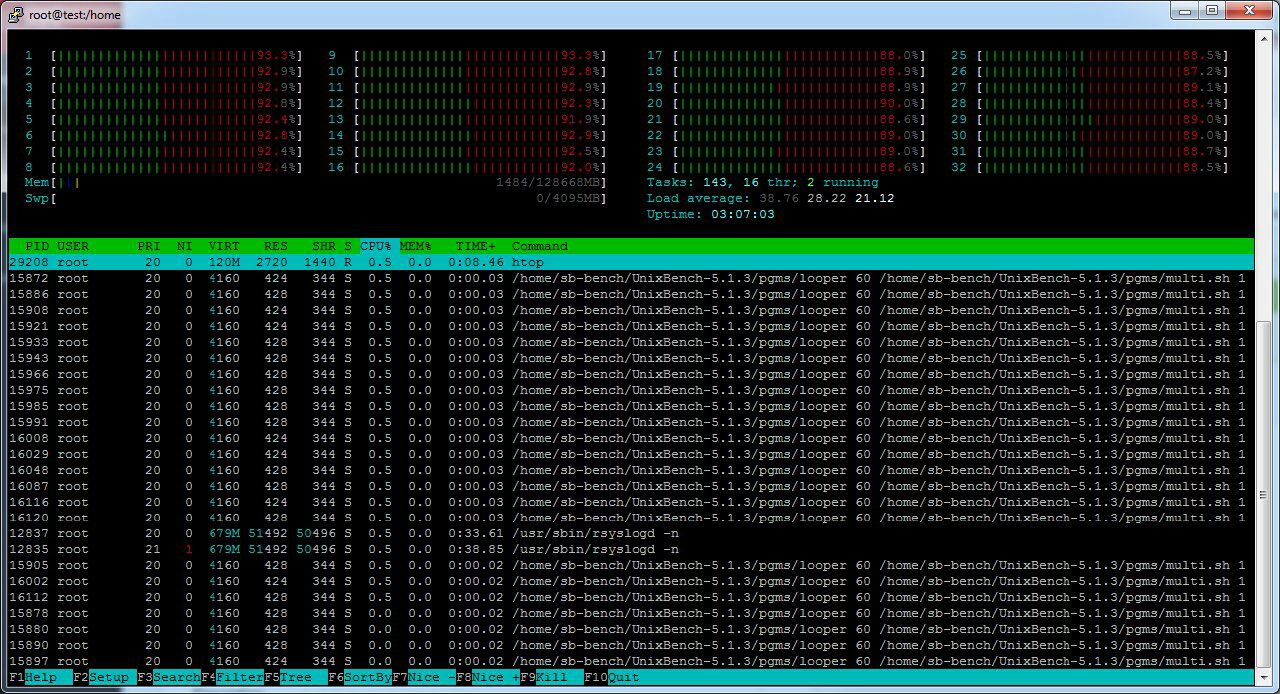Sort by the RES column header
1280x694 pixels.
(276, 246)
